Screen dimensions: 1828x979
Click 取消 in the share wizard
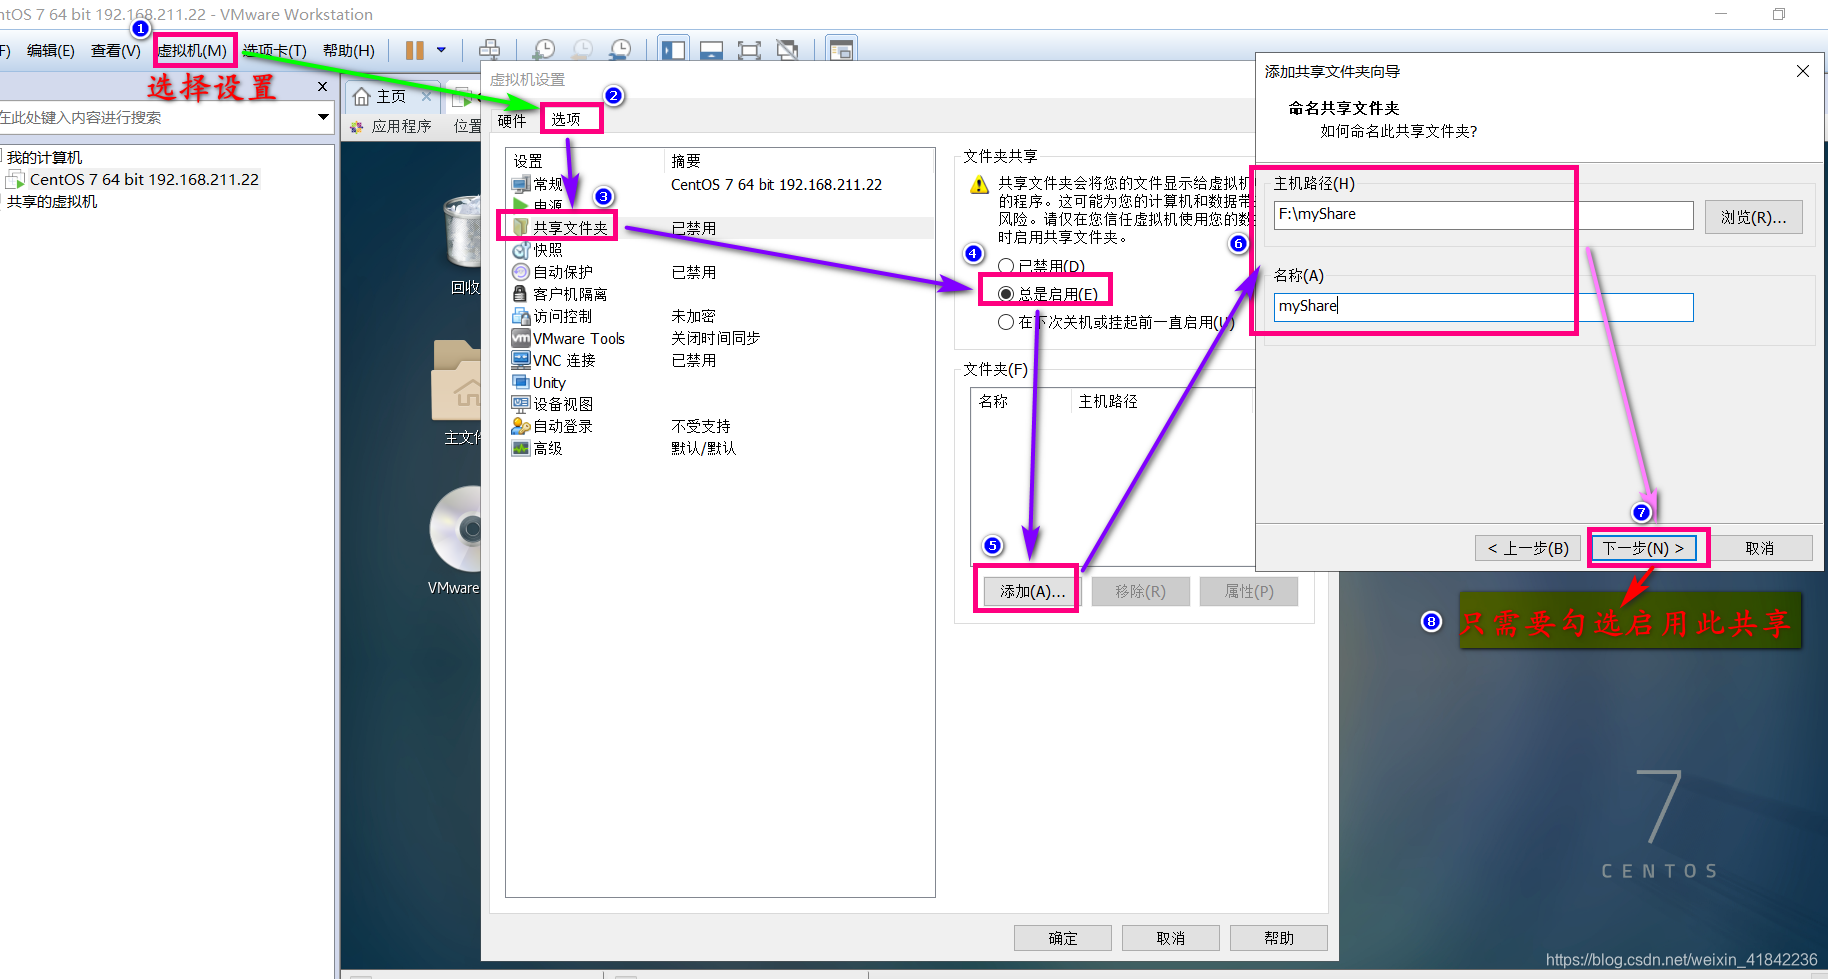click(x=1759, y=548)
